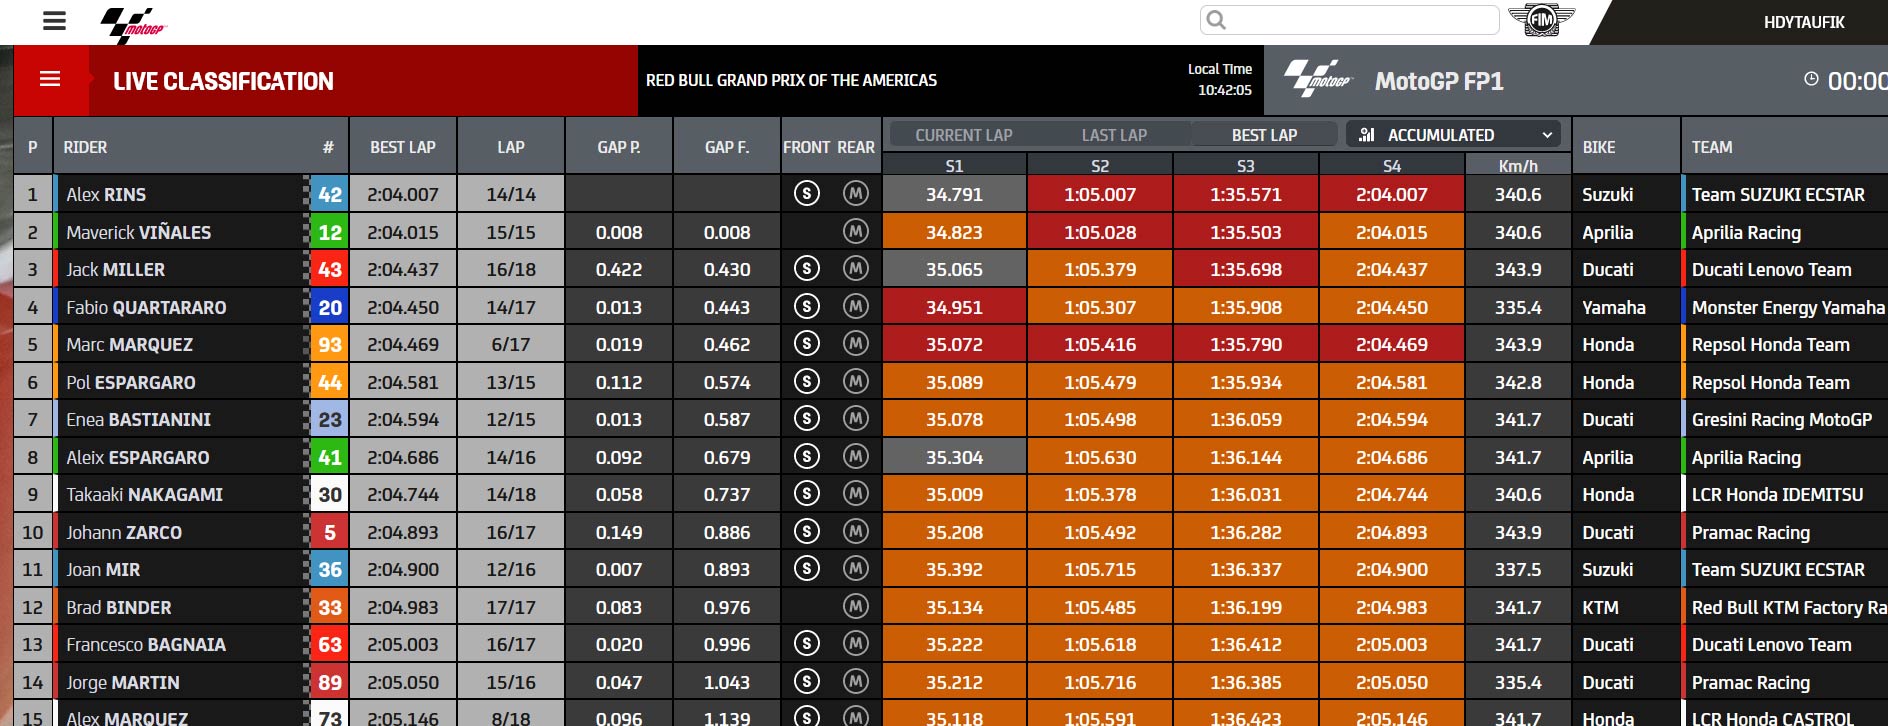1888x726 pixels.
Task: Click Jorge Martin rear medium tyre icon
Action: click(x=856, y=682)
